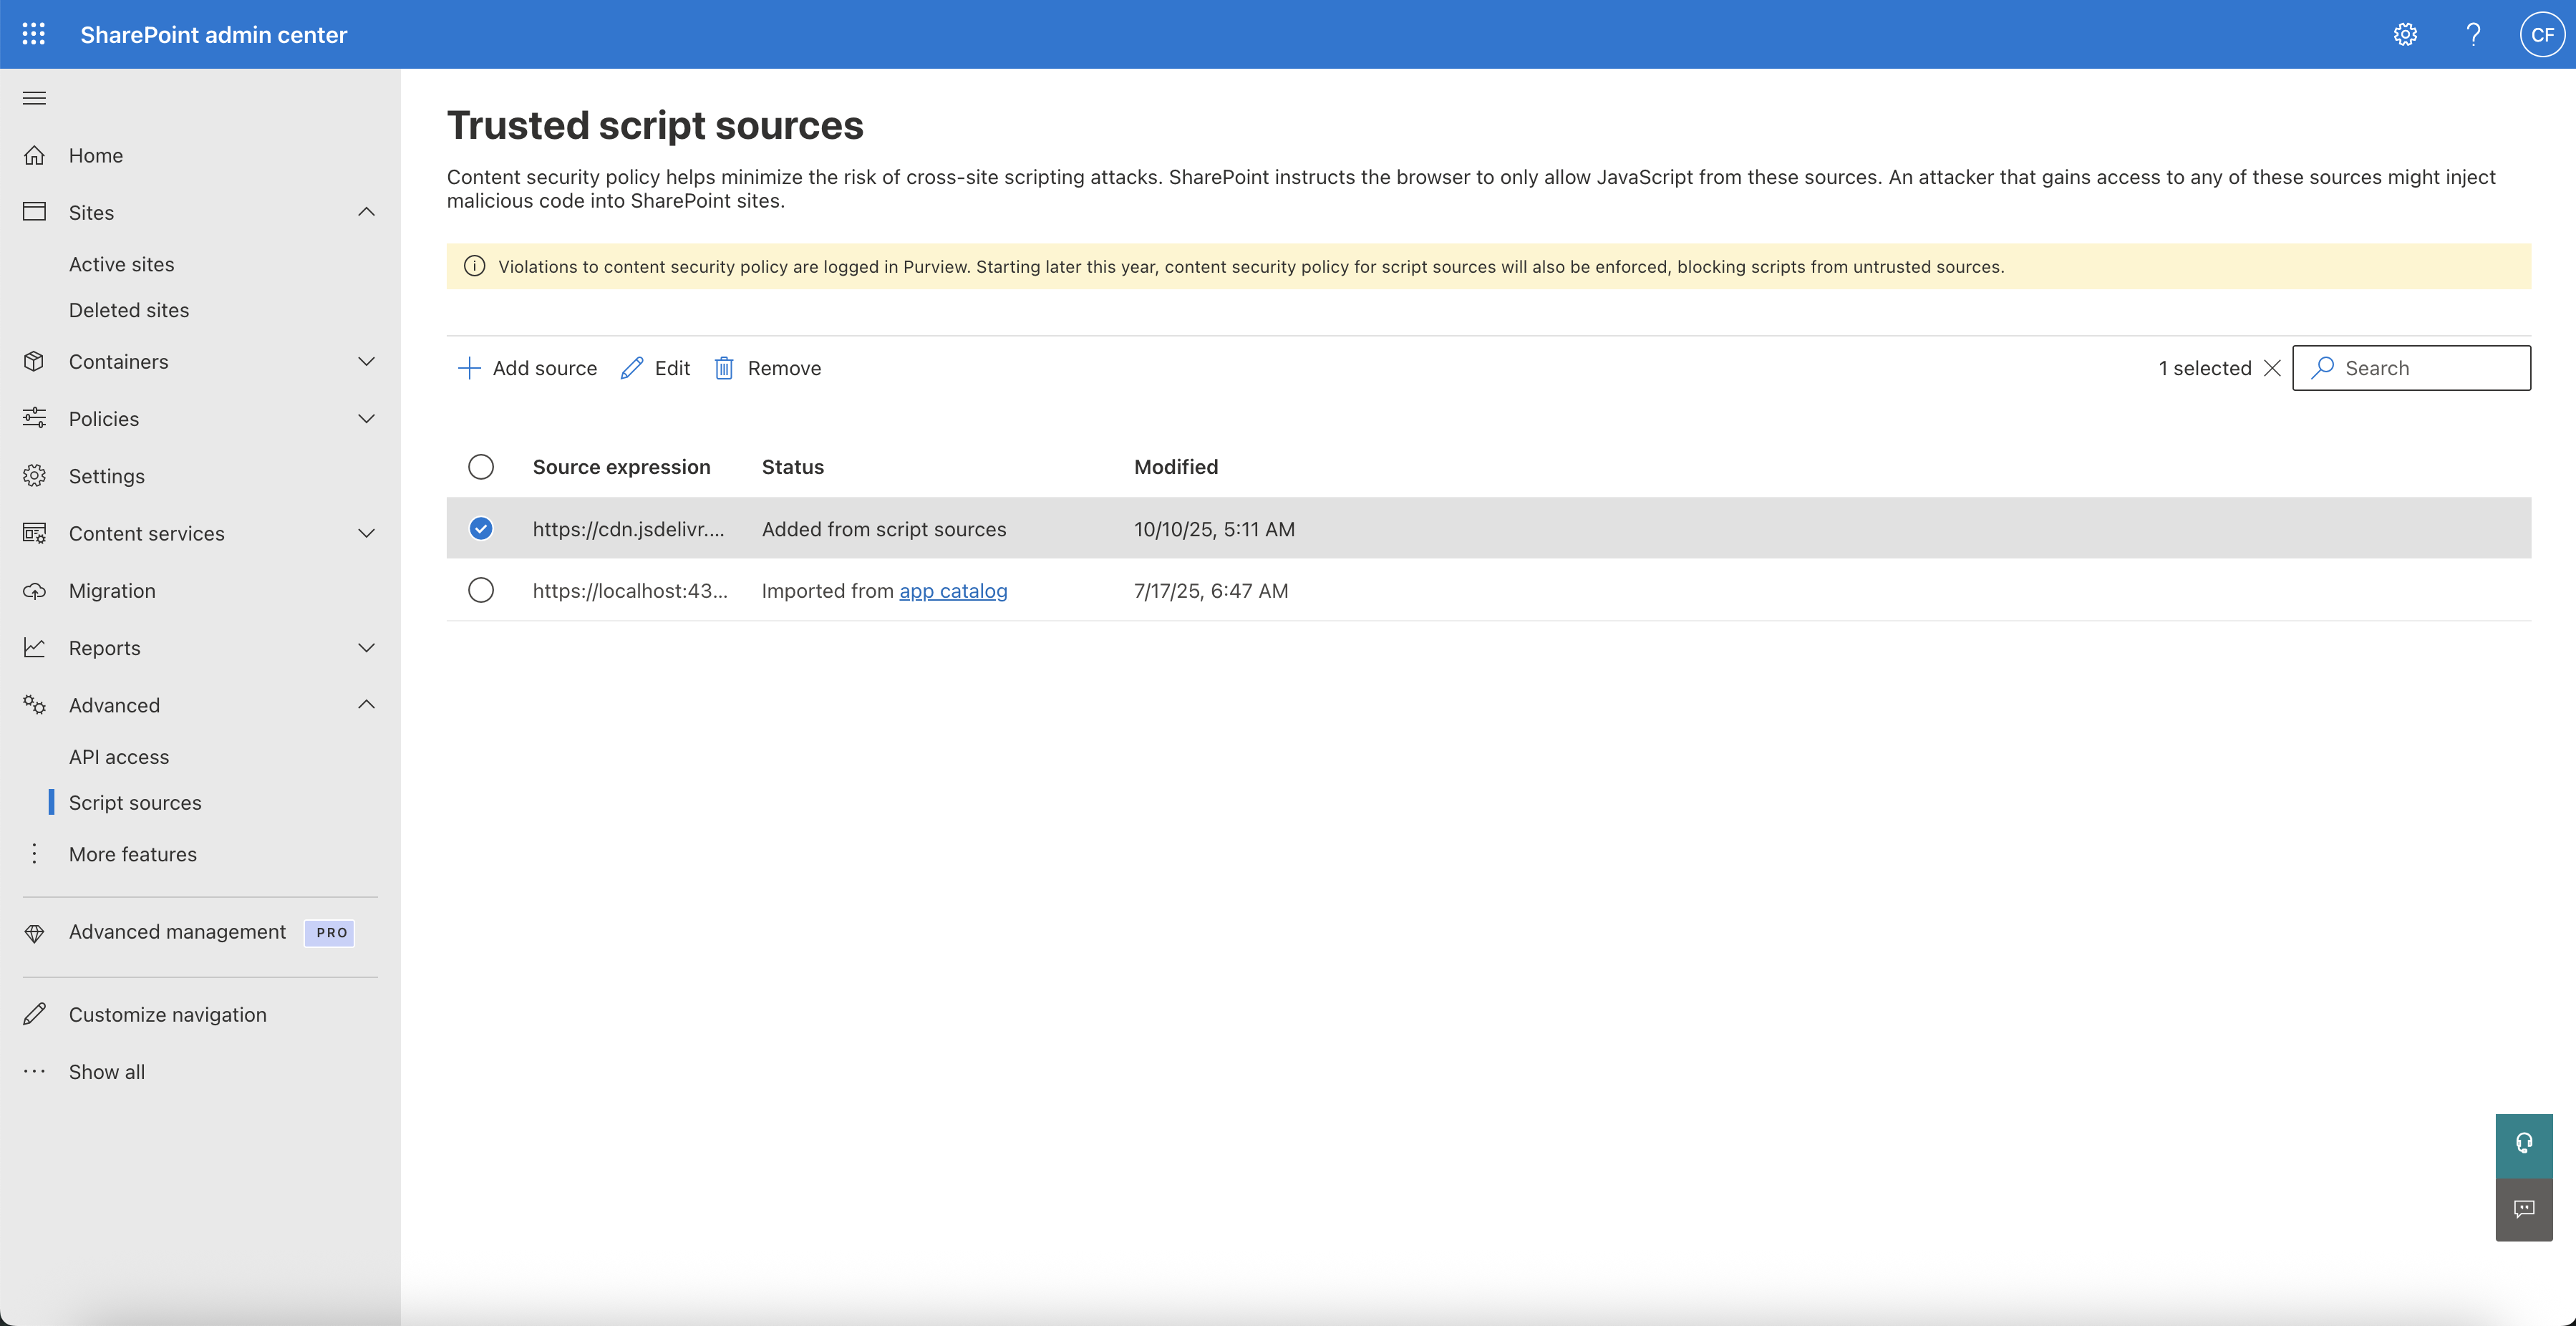Open Migration page
The image size is (2576, 1326).
[x=112, y=591]
